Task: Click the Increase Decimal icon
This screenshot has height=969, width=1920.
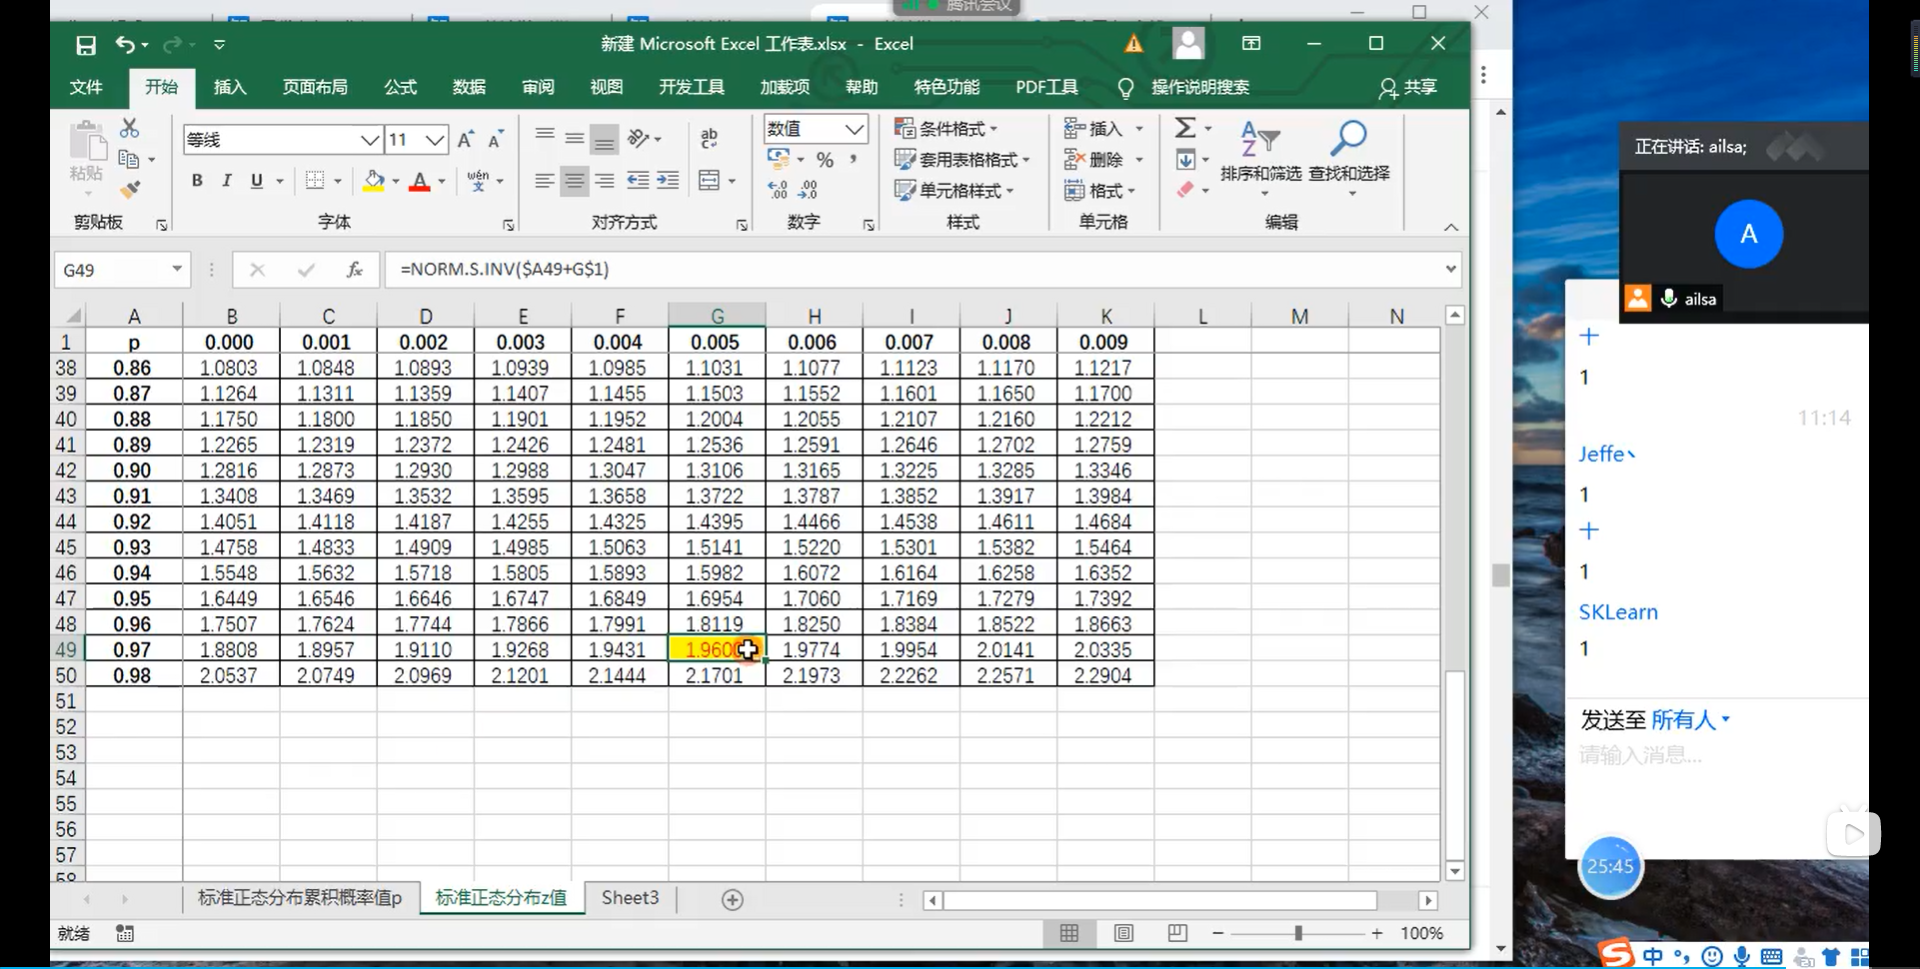Action: click(x=778, y=189)
